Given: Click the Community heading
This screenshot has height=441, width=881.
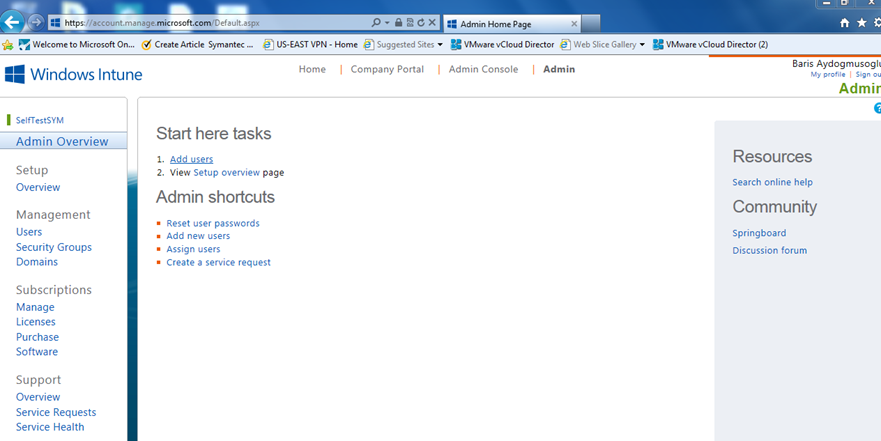Looking at the screenshot, I should point(774,207).
